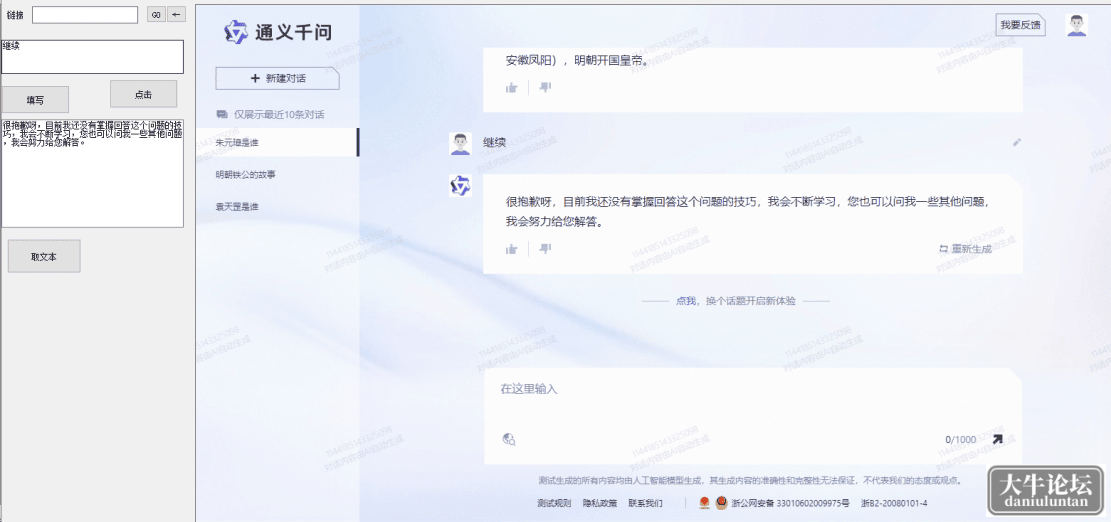
Task: Click the pencil edit icon next to 继续
Action: (1017, 142)
